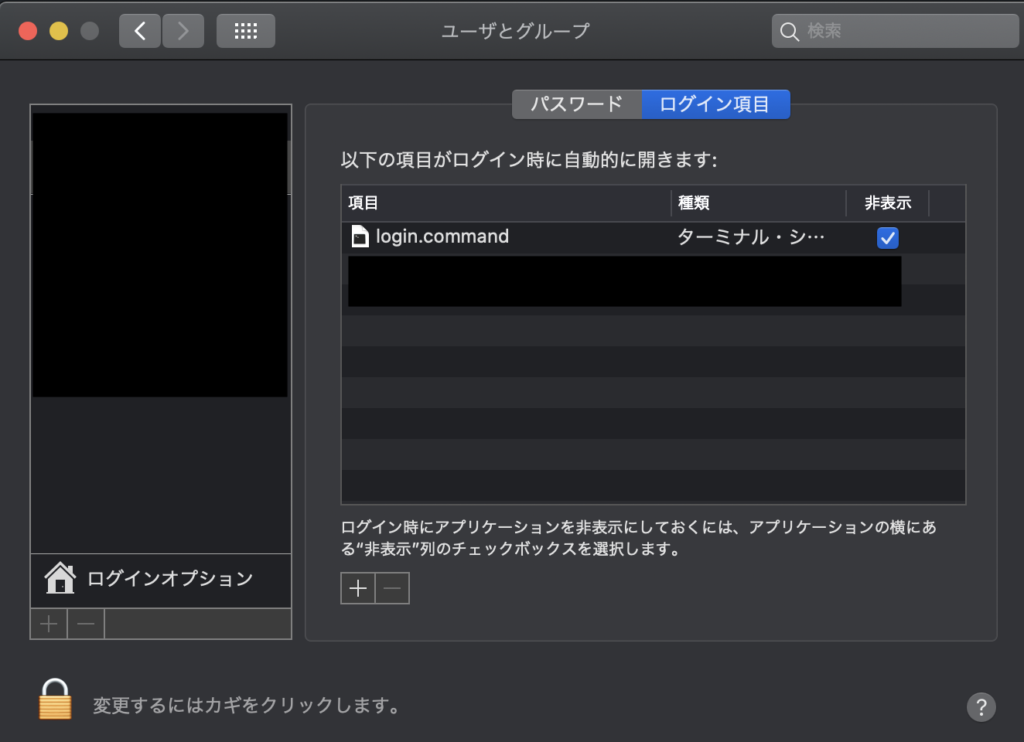This screenshot has height=742, width=1024.
Task: Show all preferences via grid icon
Action: click(245, 31)
